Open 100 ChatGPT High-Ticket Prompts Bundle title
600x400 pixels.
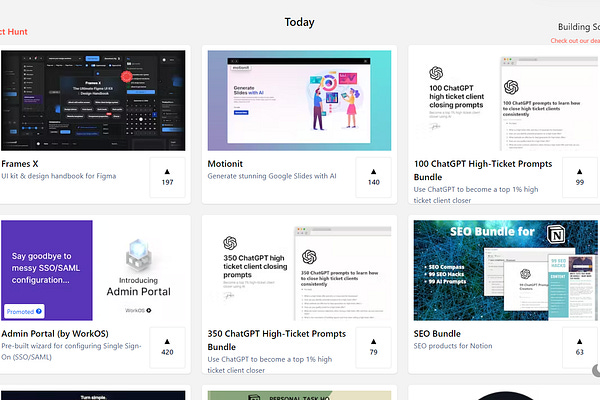(483, 170)
